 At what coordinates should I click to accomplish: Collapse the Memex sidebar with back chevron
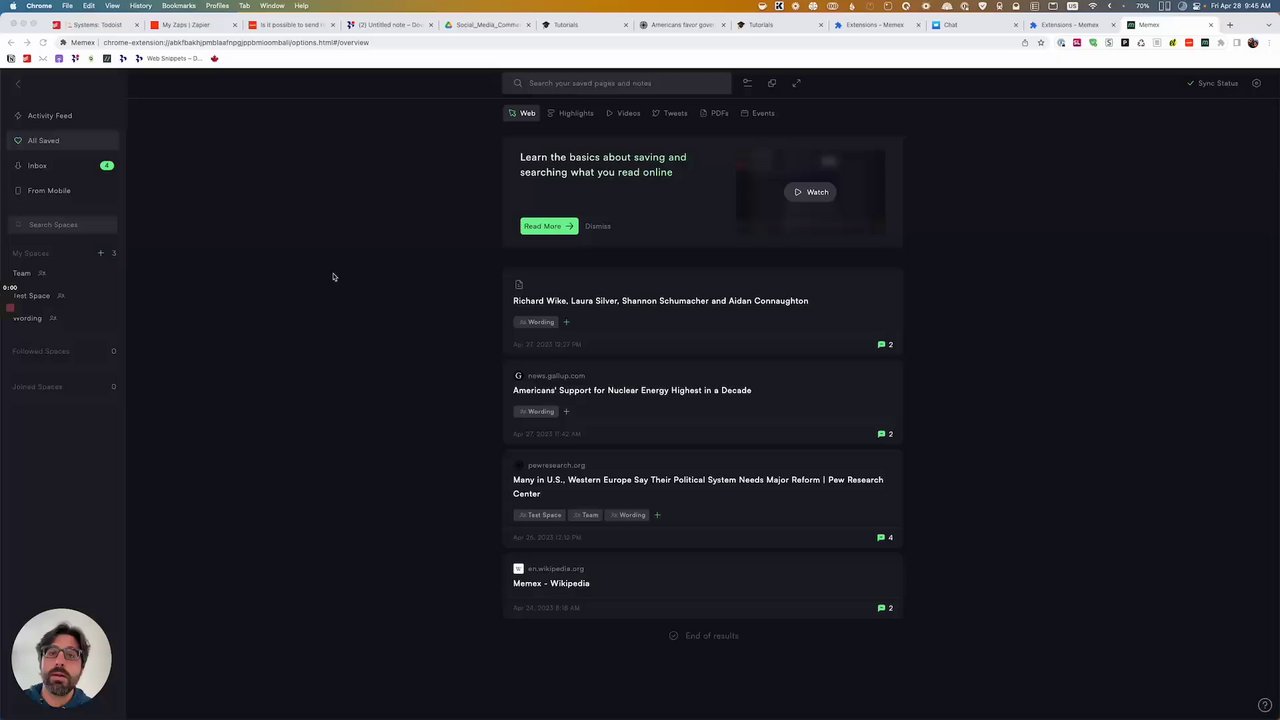[x=18, y=84]
